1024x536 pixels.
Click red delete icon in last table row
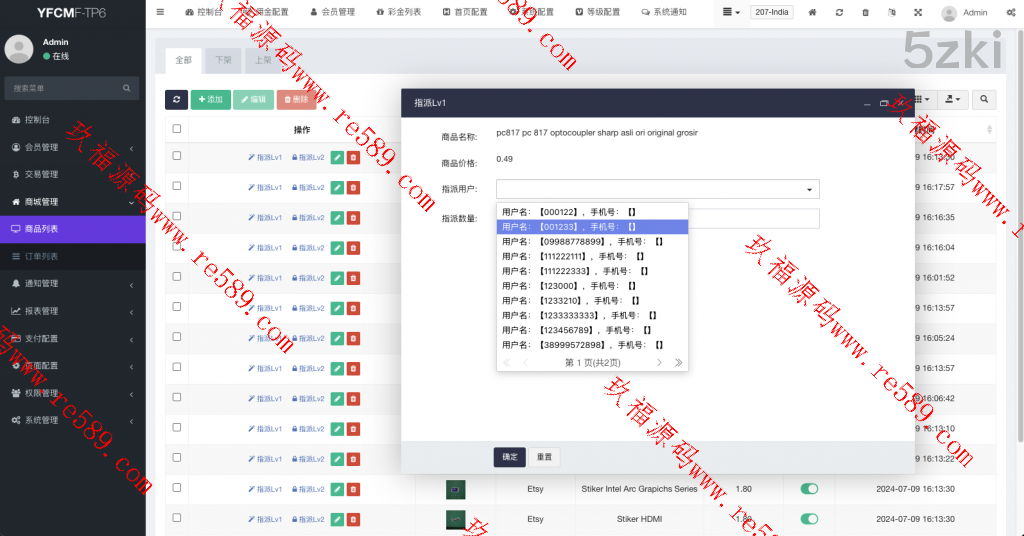click(x=353, y=519)
